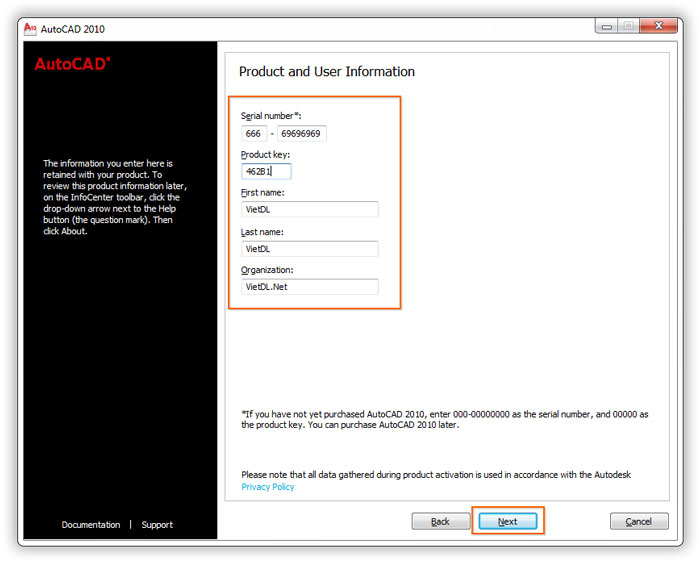This screenshot has height=563, width=700.
Task: Click the product activation data note text
Action: coord(436,475)
